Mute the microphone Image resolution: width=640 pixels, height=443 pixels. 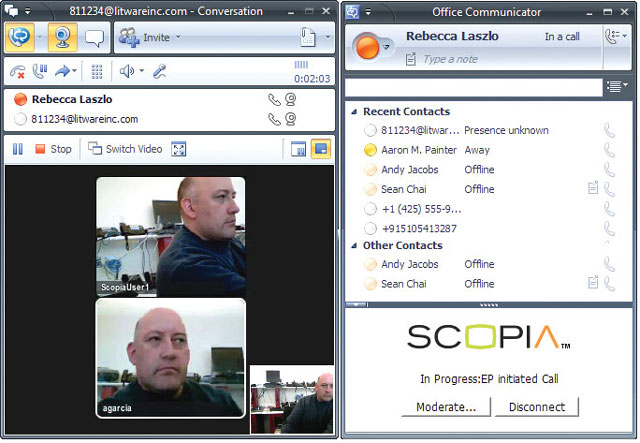tap(159, 71)
